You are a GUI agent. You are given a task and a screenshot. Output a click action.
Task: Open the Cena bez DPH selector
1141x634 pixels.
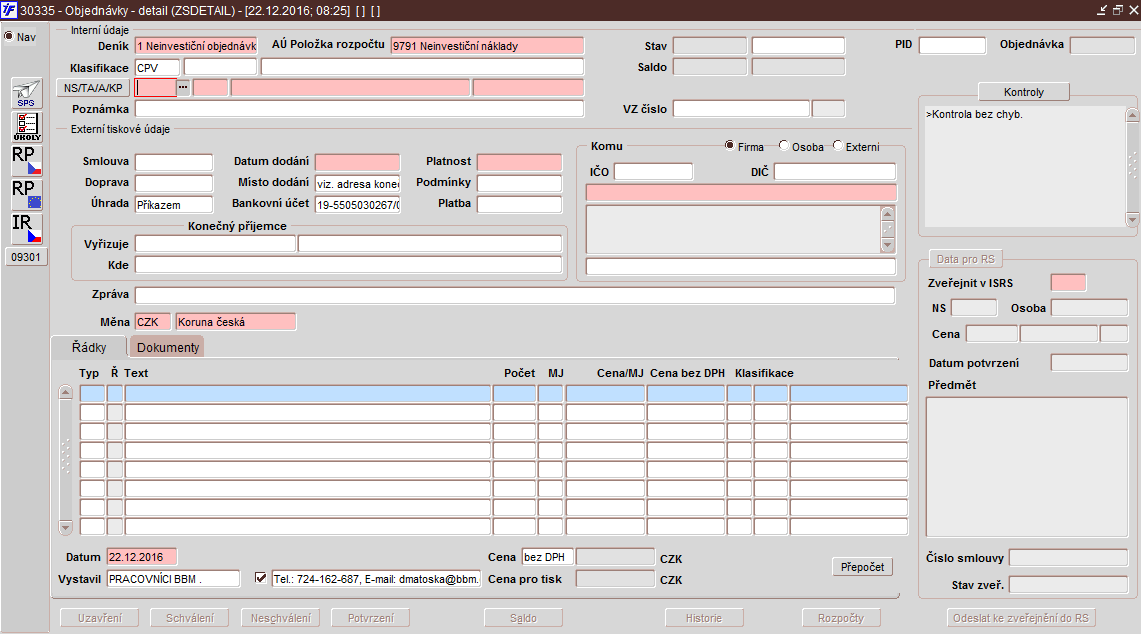click(x=547, y=557)
